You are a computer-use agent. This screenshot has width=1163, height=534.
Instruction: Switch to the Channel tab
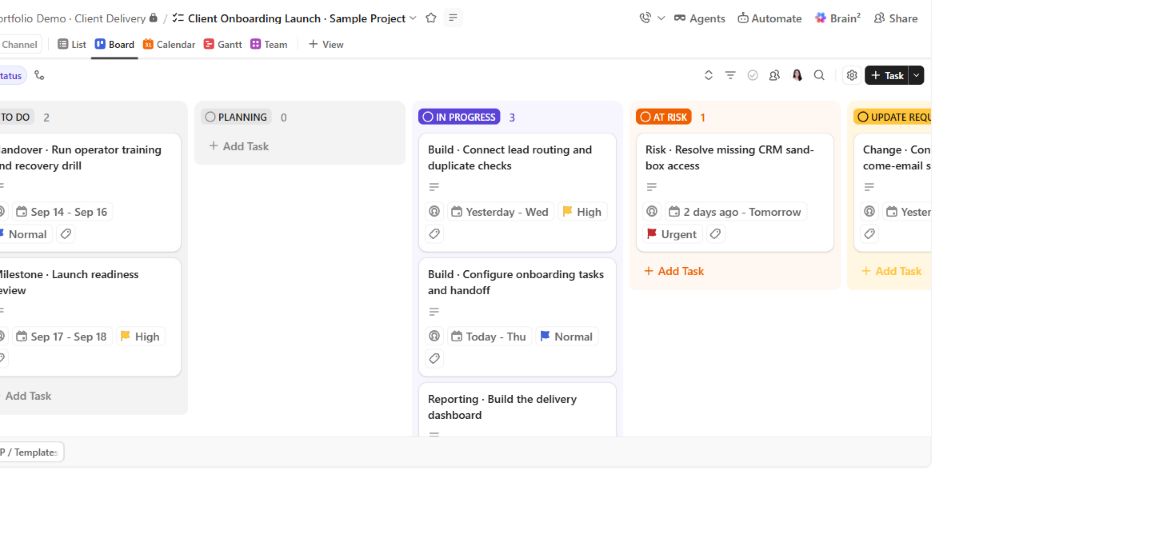19,44
